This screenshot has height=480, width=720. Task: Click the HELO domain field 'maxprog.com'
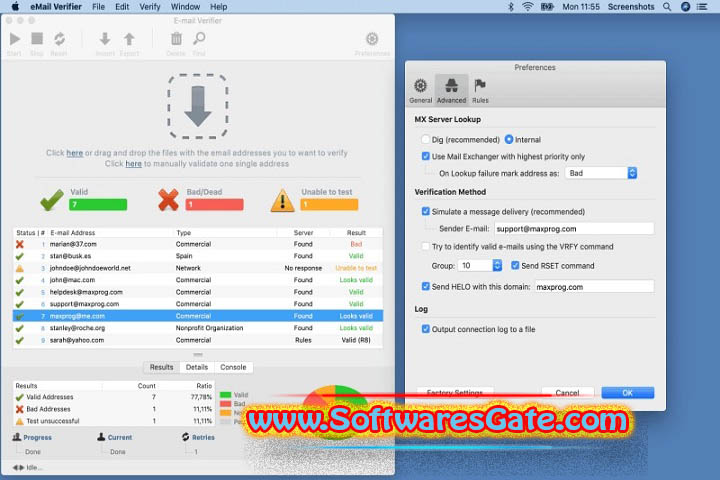pyautogui.click(x=594, y=287)
